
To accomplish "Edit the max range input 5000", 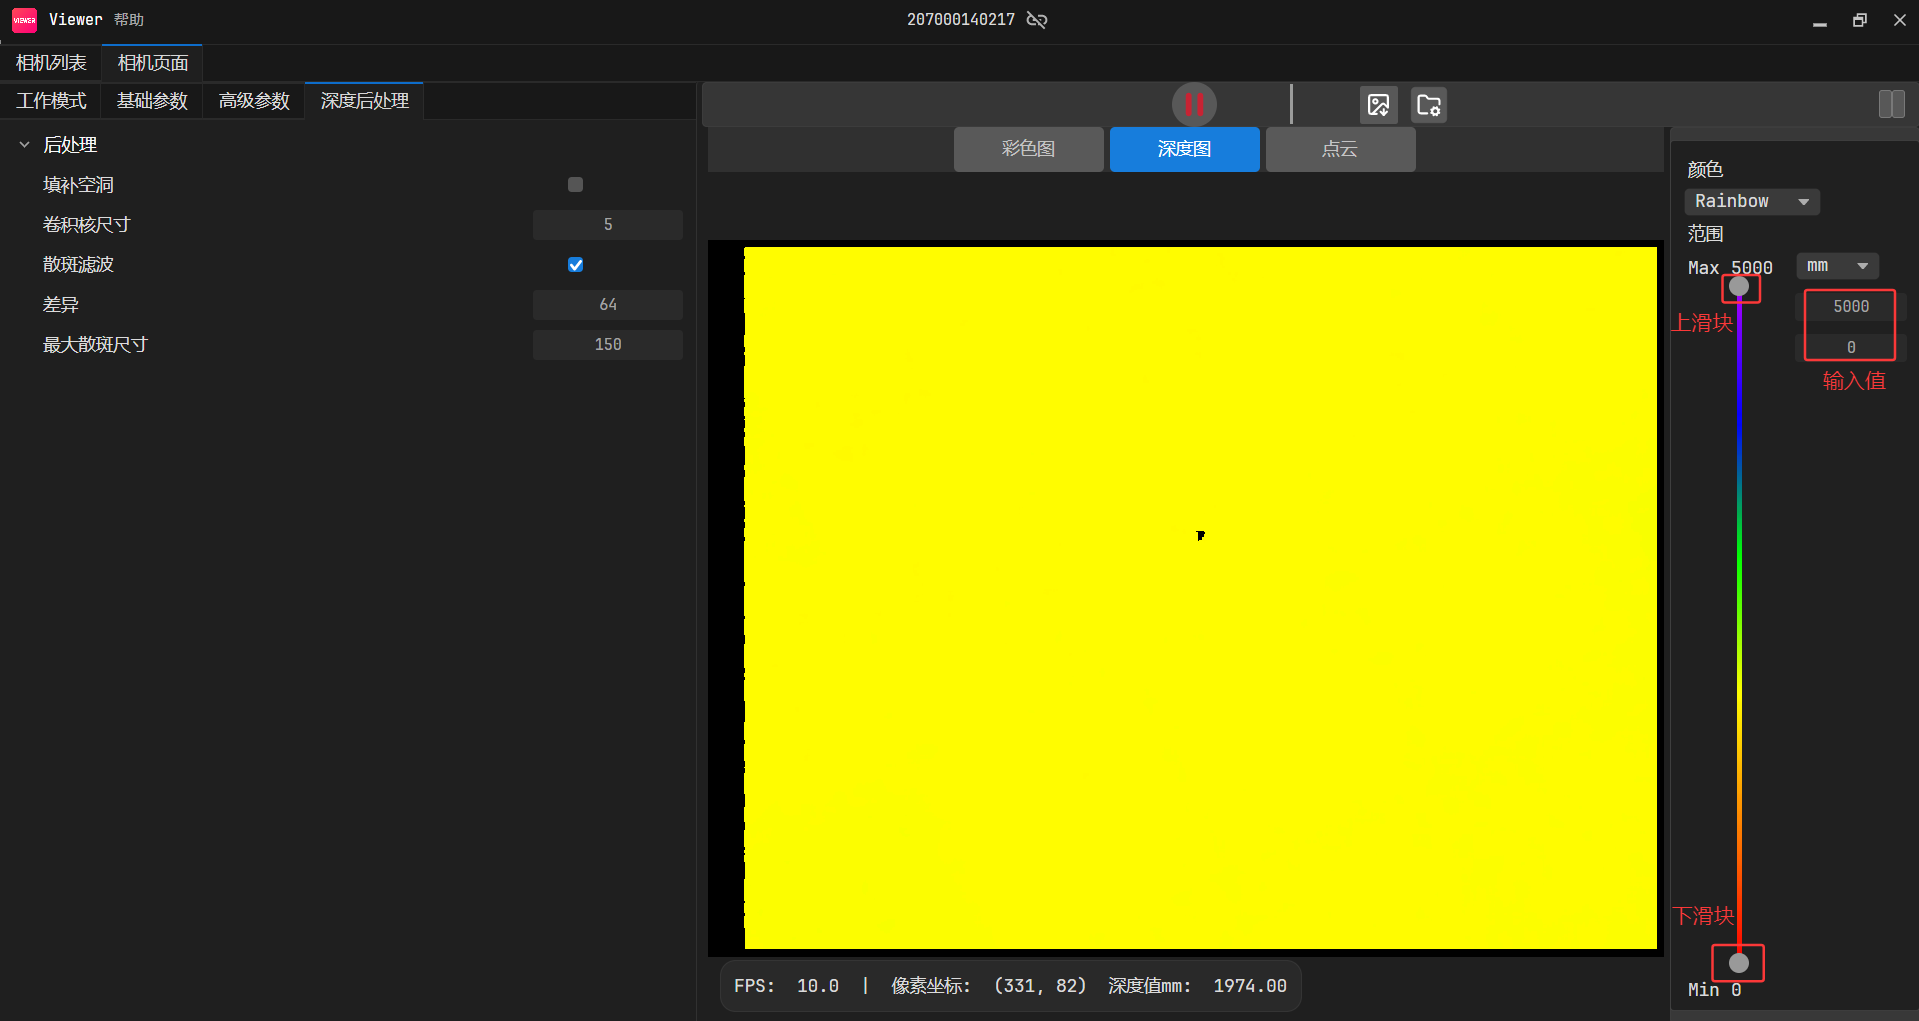I will [1851, 307].
